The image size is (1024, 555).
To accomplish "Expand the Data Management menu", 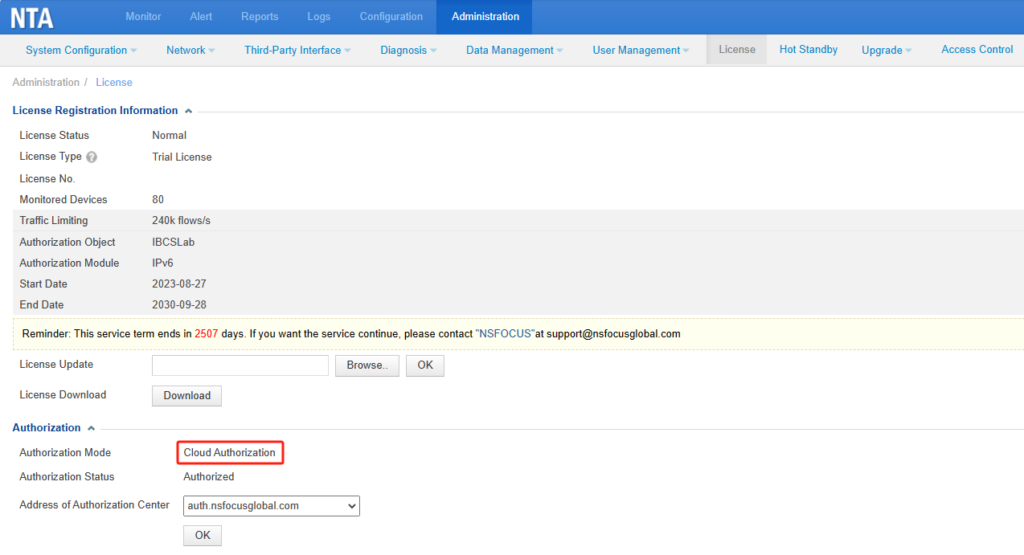I will coord(514,50).
